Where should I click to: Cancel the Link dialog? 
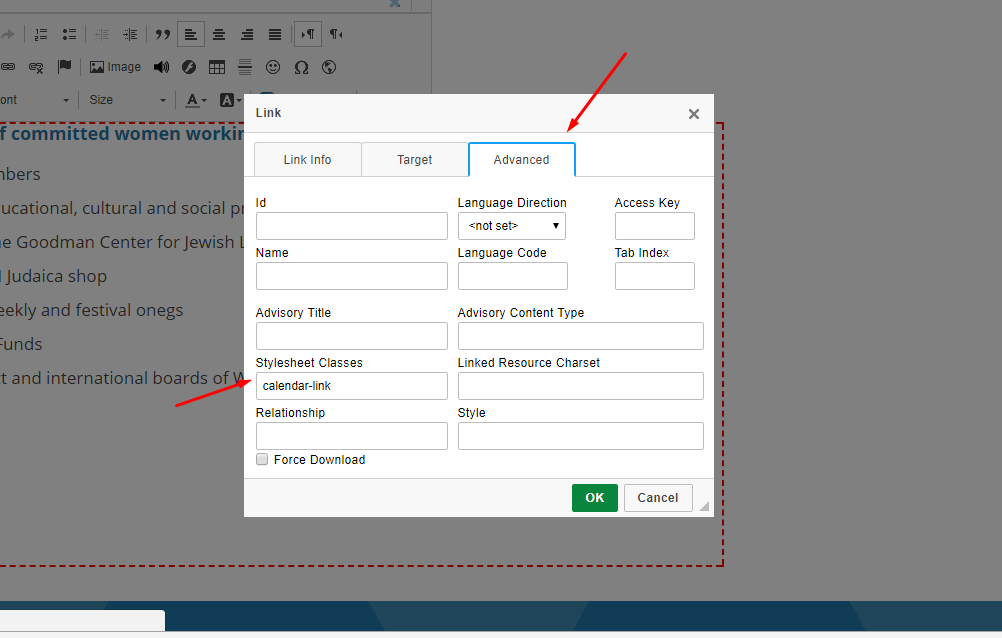click(x=658, y=498)
